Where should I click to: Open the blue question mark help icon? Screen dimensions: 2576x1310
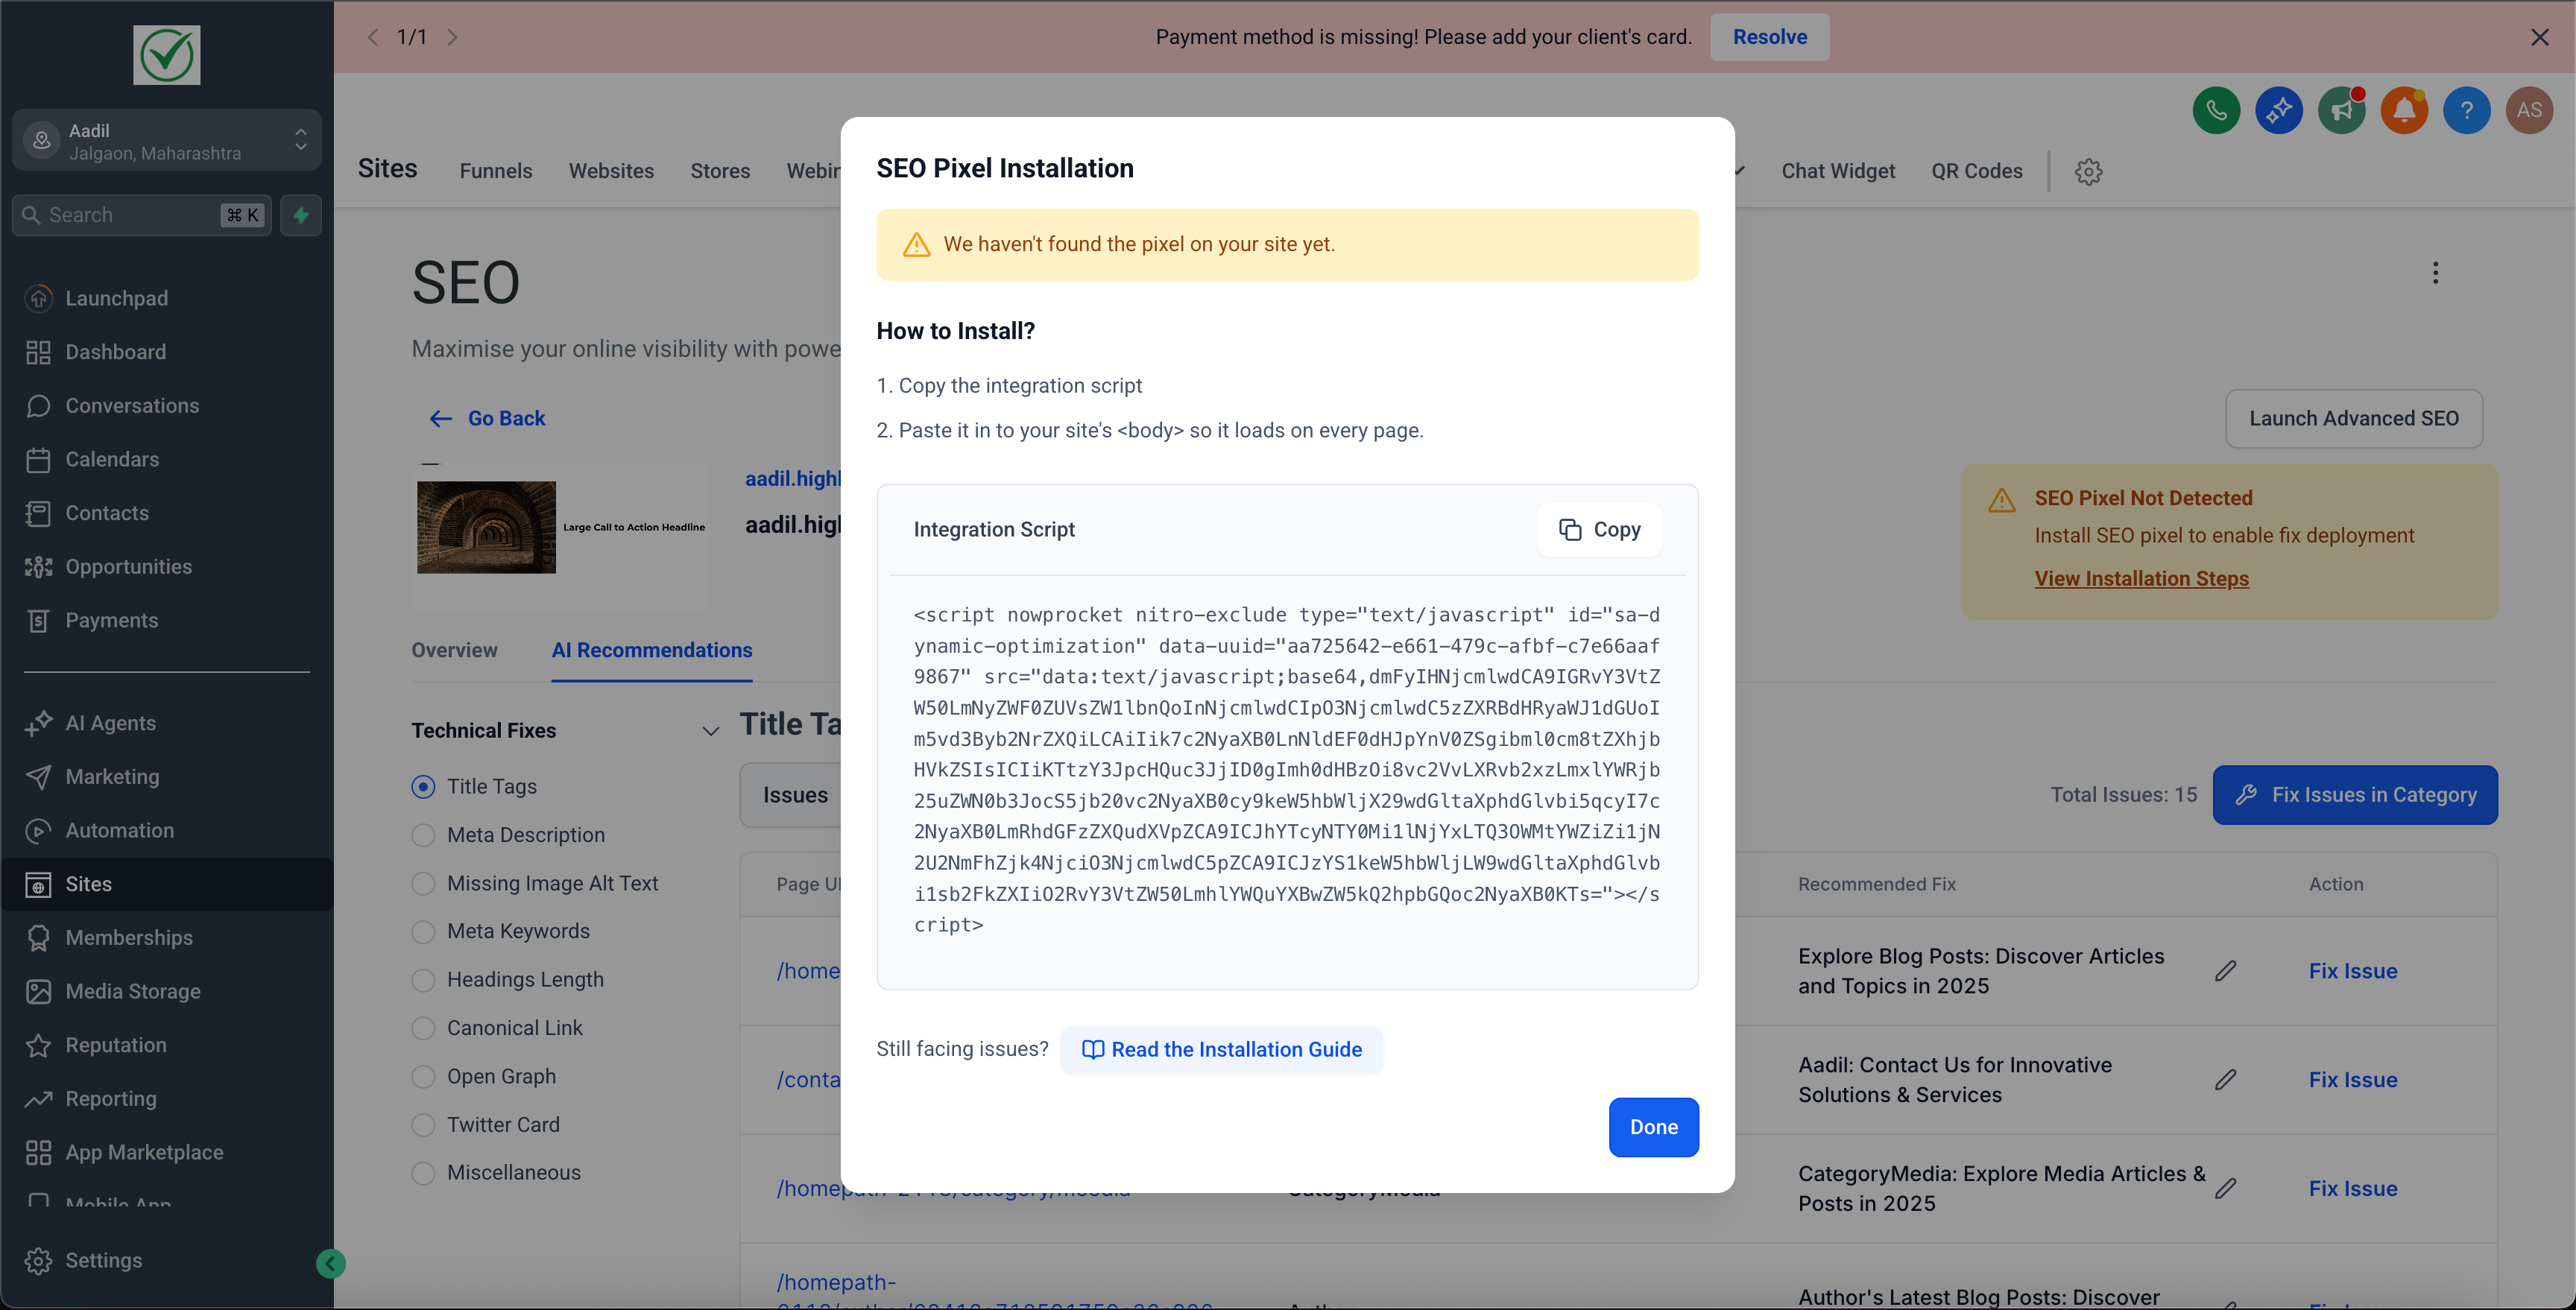point(2466,110)
